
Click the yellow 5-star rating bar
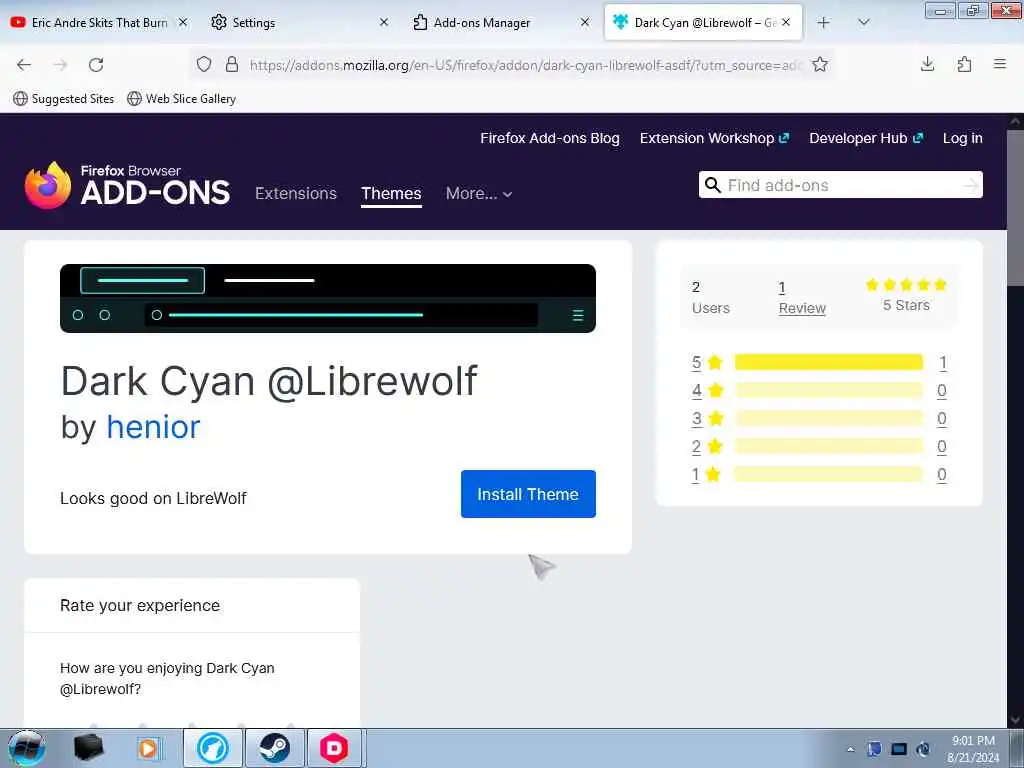pyautogui.click(x=829, y=362)
